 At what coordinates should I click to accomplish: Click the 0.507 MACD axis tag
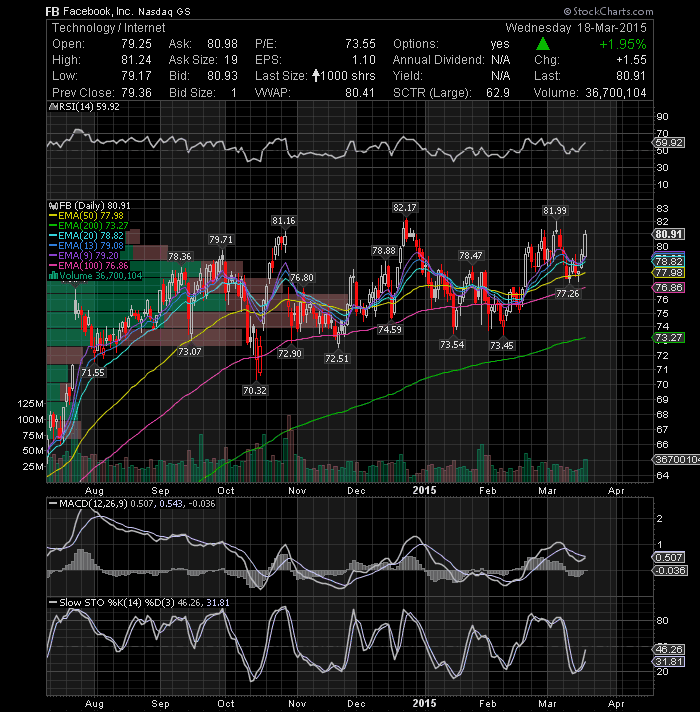669,557
